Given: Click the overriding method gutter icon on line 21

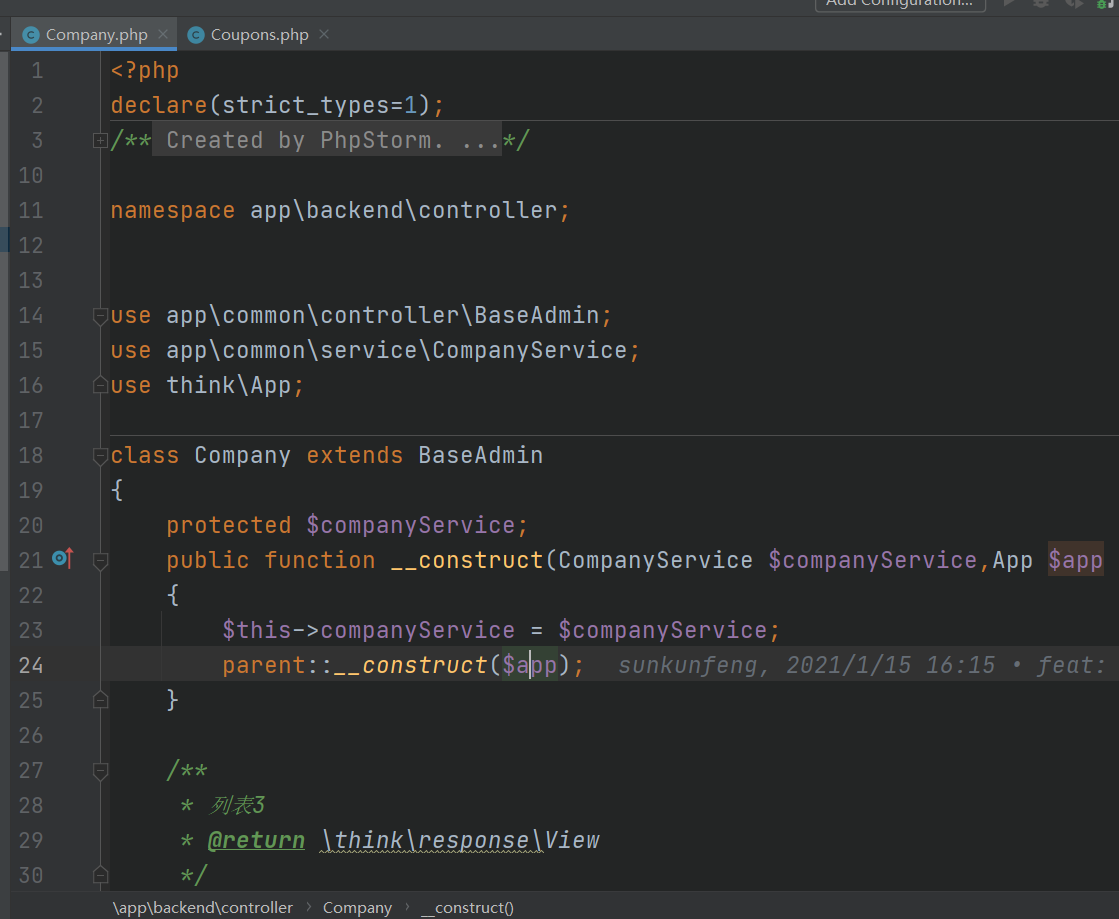Looking at the screenshot, I should click(x=63, y=558).
